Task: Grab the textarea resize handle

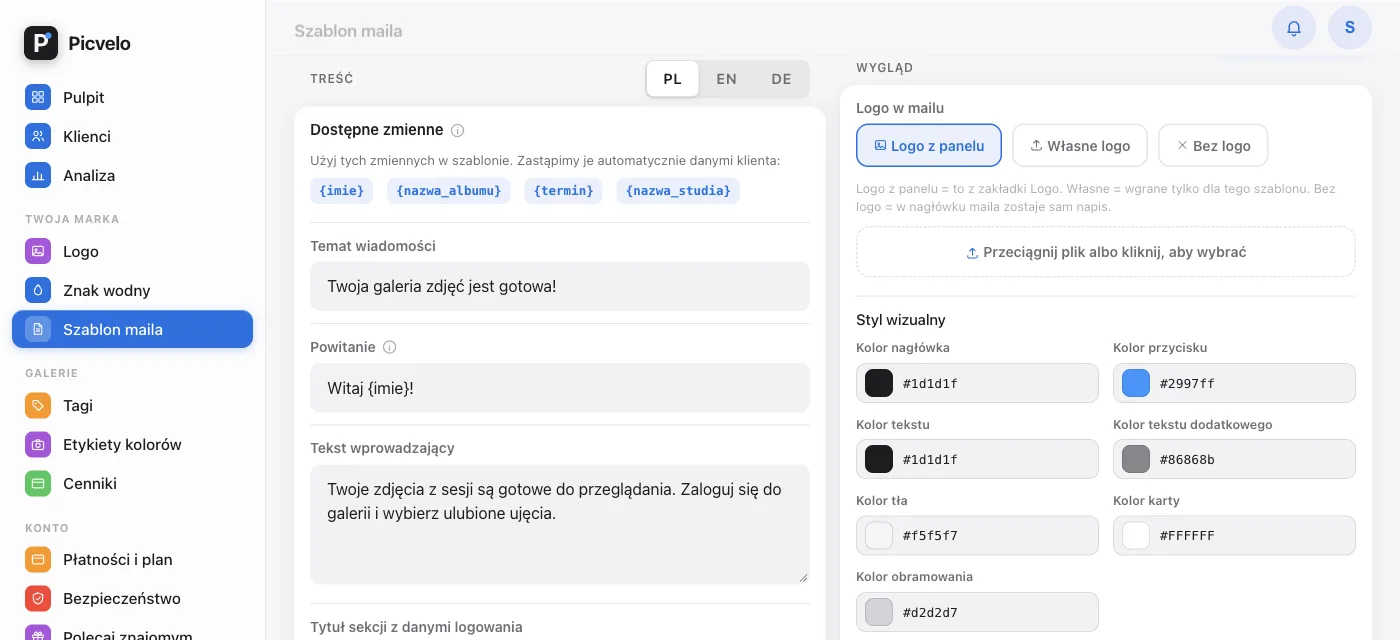Action: click(803, 577)
